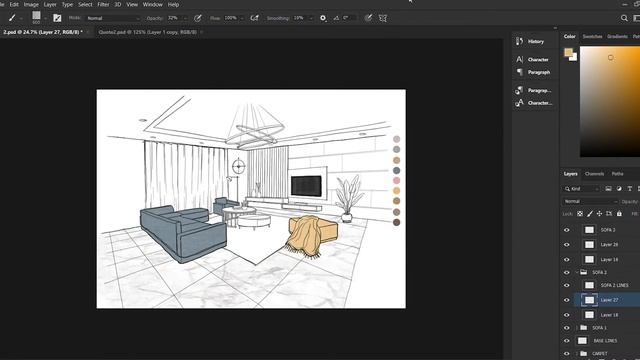The width and height of the screenshot is (640, 360).
Task: Open the layer blend mode Normal dropdown
Action: [x=591, y=201]
